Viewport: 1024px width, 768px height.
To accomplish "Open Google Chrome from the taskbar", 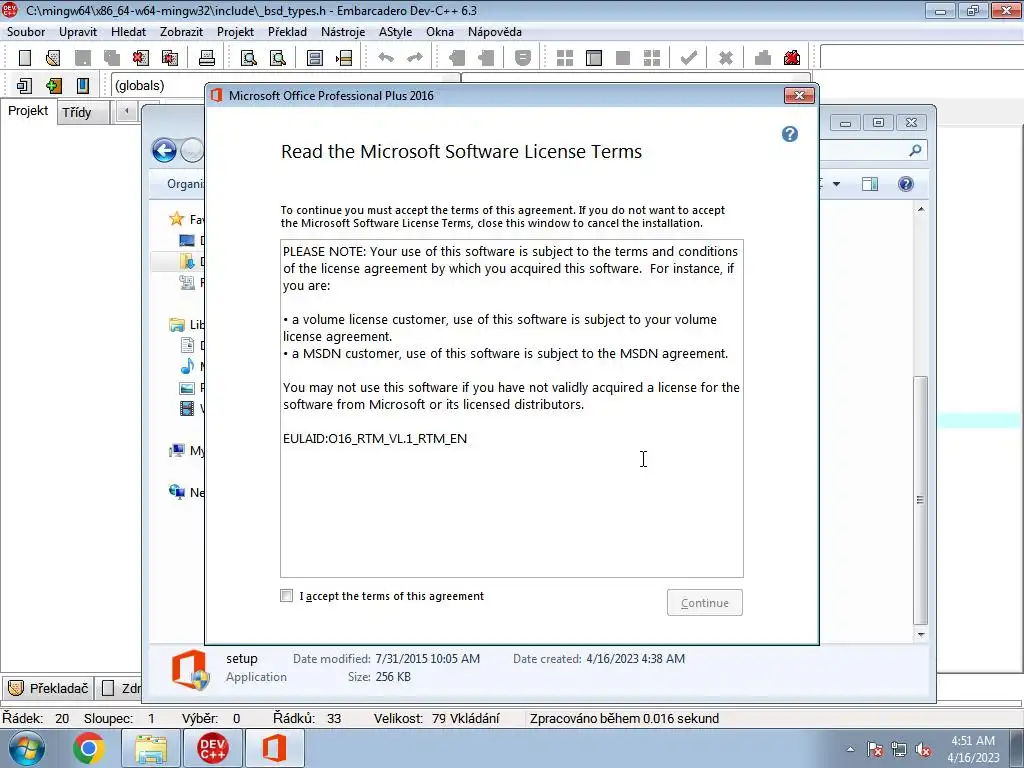I will pyautogui.click(x=89, y=748).
